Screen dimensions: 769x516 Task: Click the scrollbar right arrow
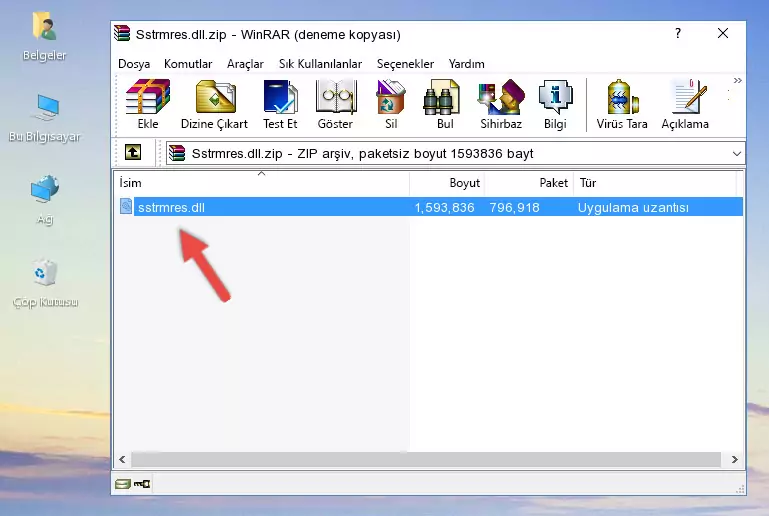click(x=734, y=460)
